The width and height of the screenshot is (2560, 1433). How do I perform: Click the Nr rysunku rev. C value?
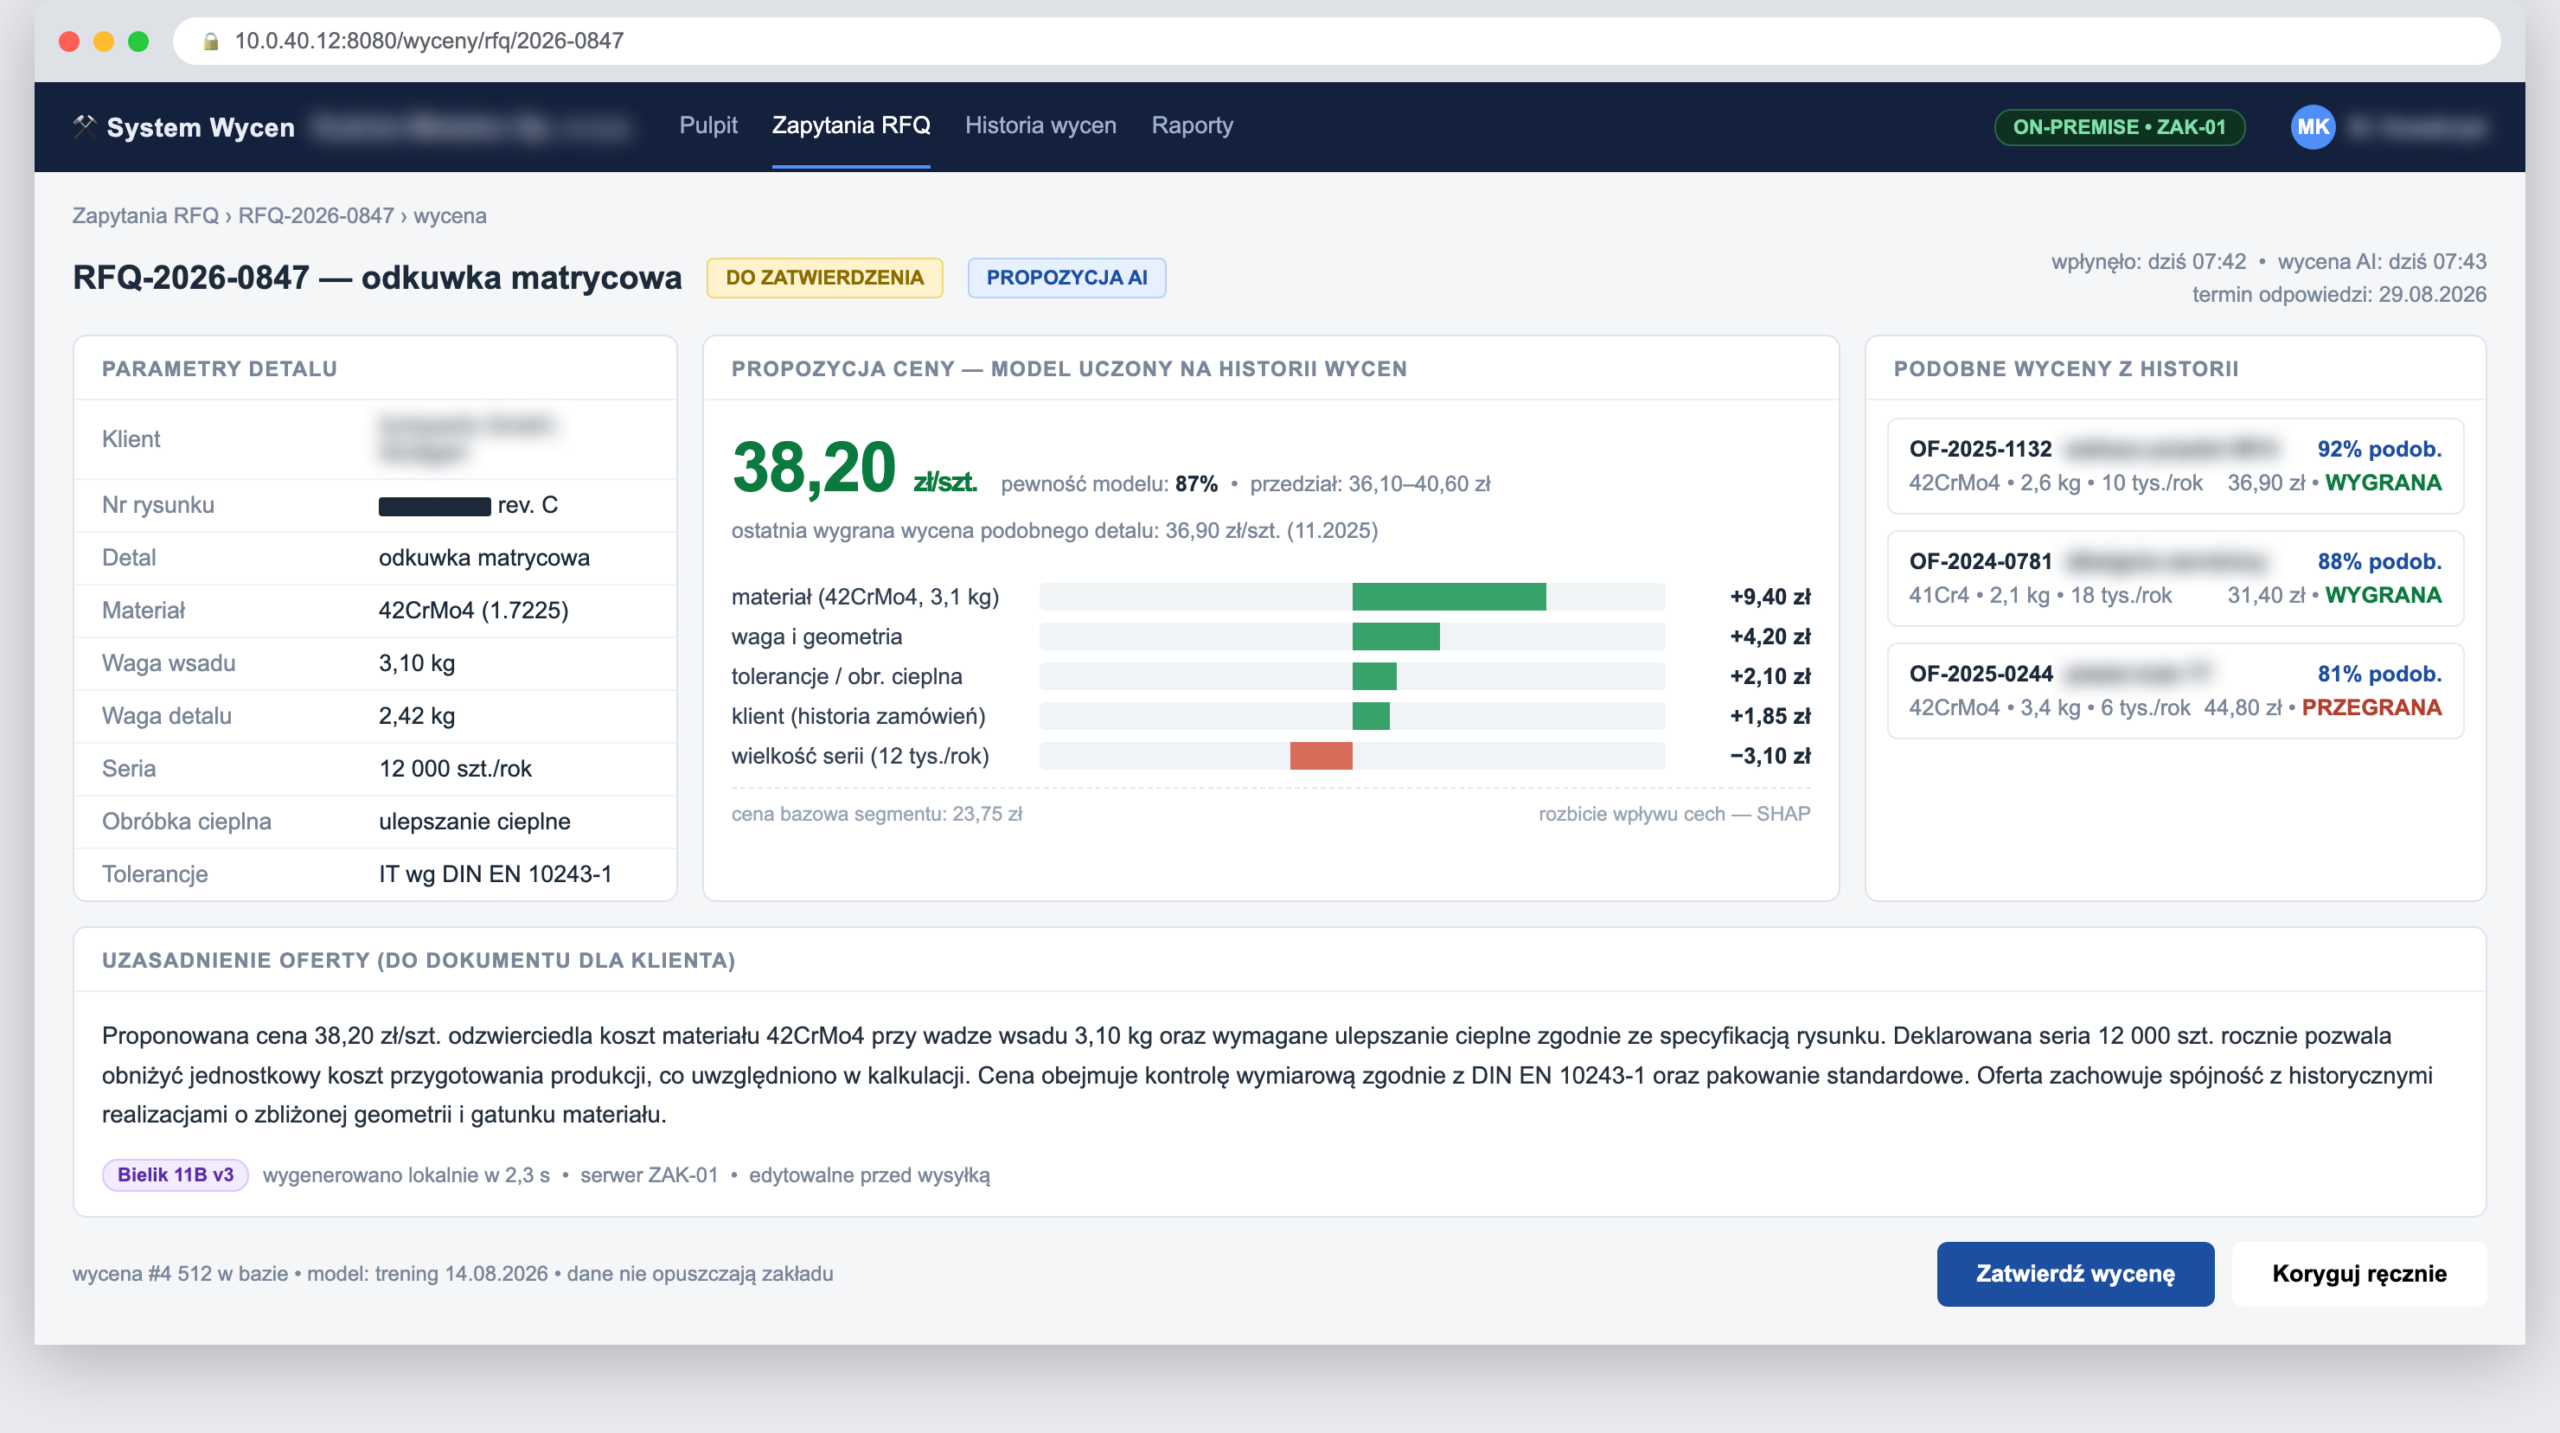point(468,505)
